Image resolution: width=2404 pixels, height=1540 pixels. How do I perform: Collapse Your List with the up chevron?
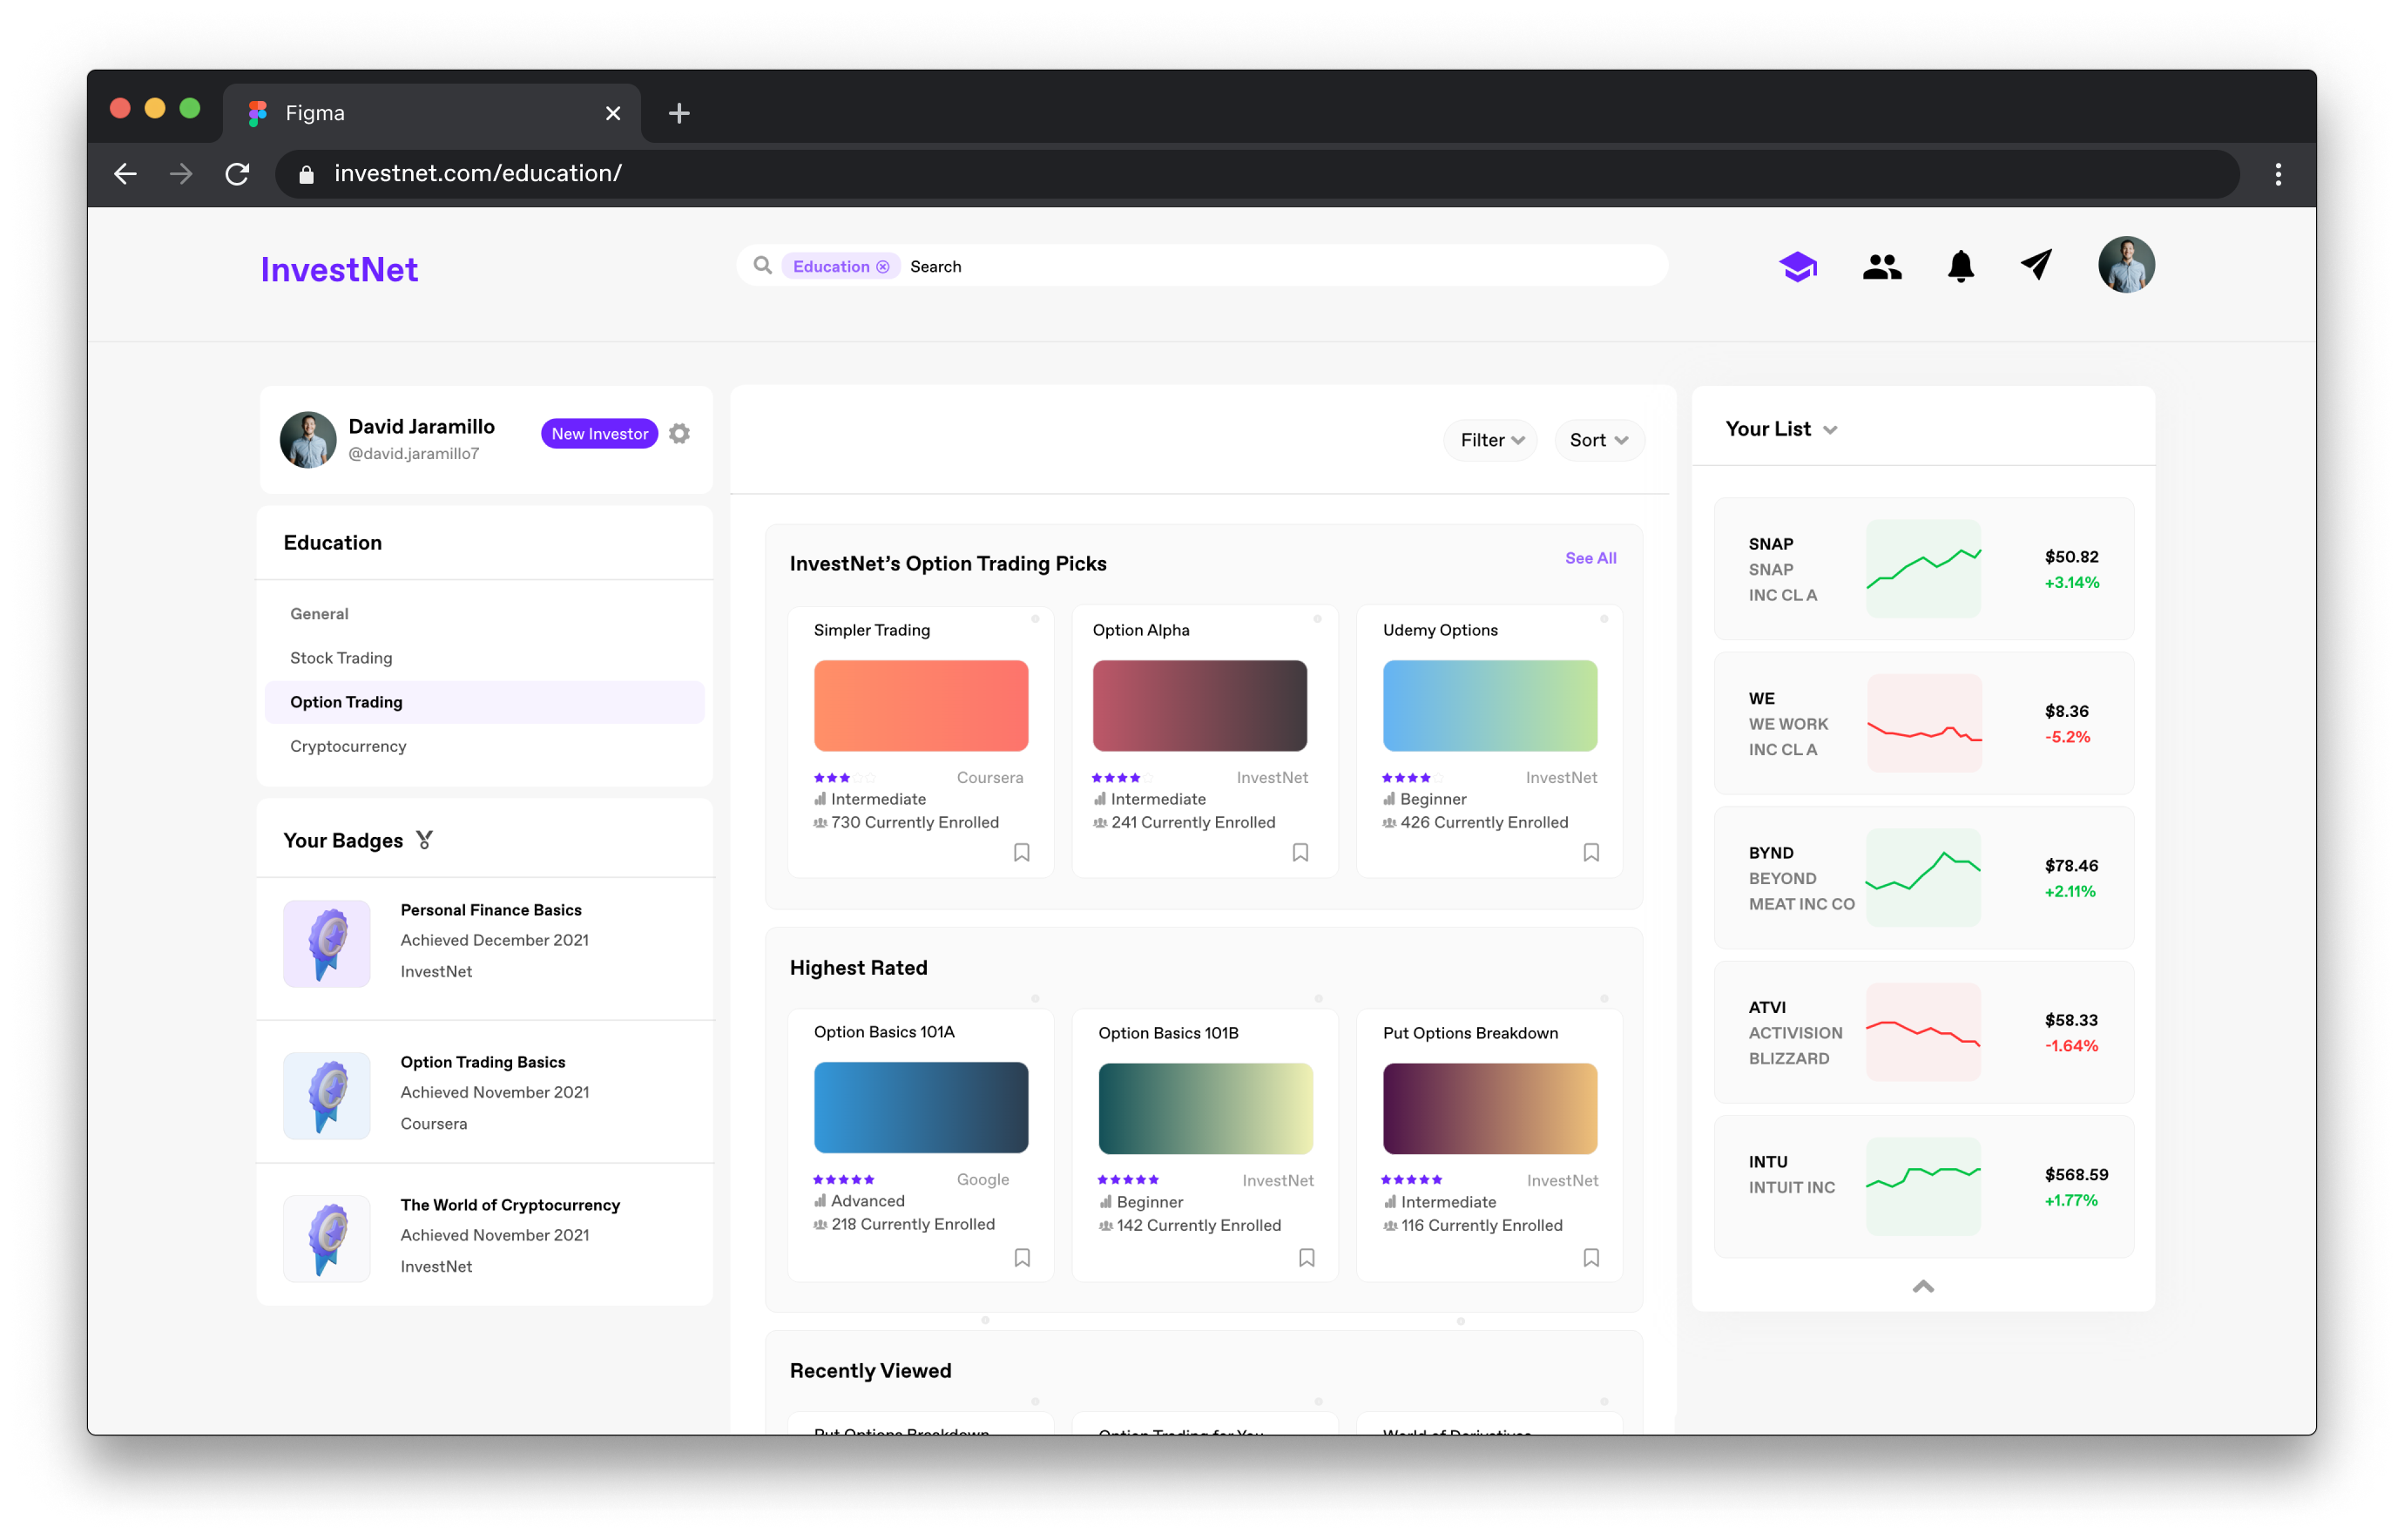pos(1922,1286)
